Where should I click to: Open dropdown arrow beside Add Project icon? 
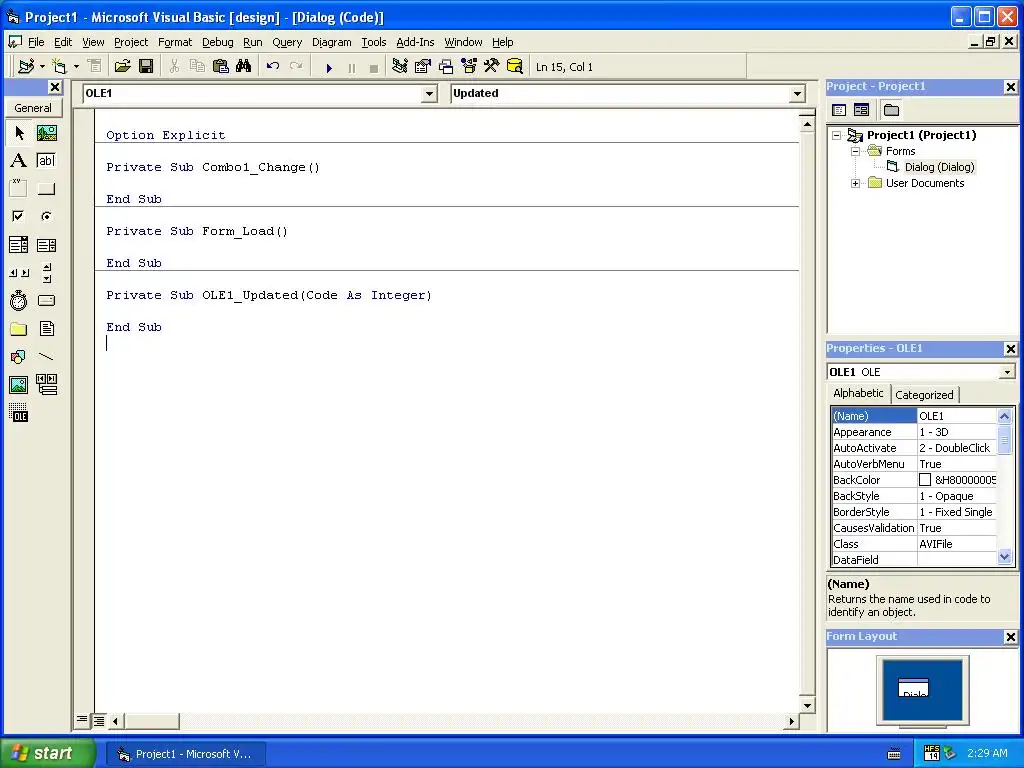42,67
